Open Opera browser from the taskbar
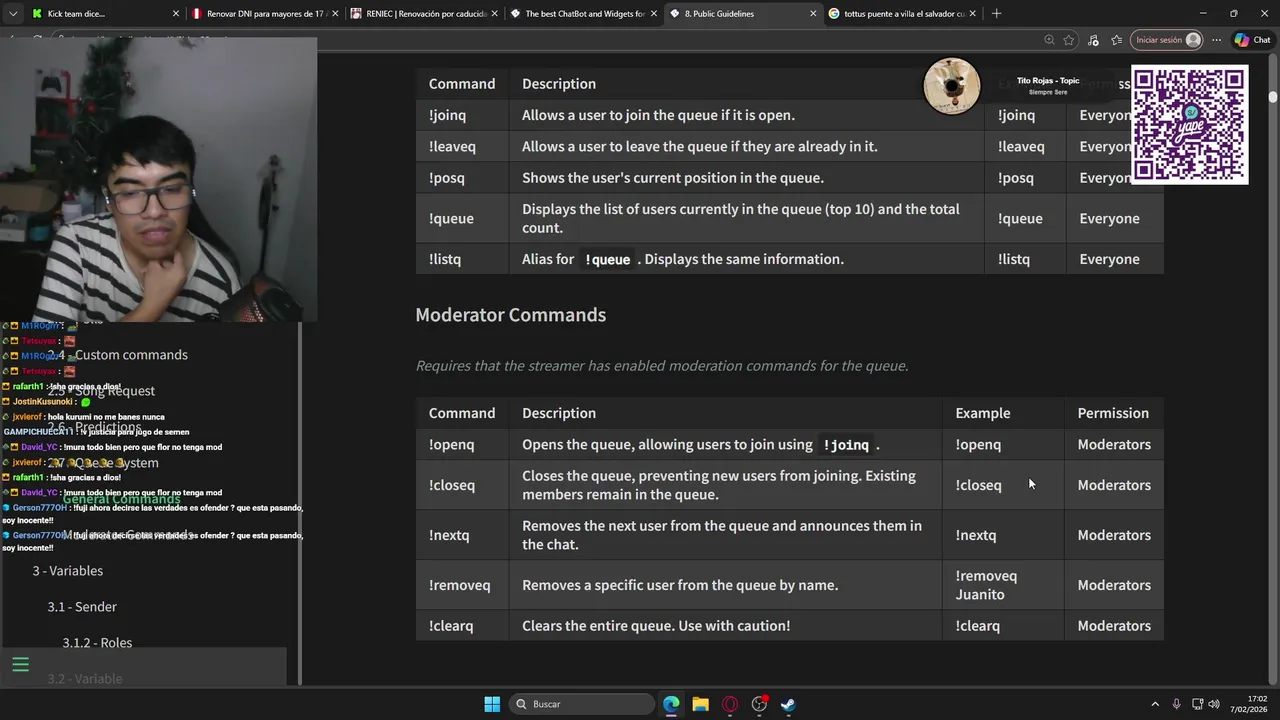1280x720 pixels. coord(730,704)
